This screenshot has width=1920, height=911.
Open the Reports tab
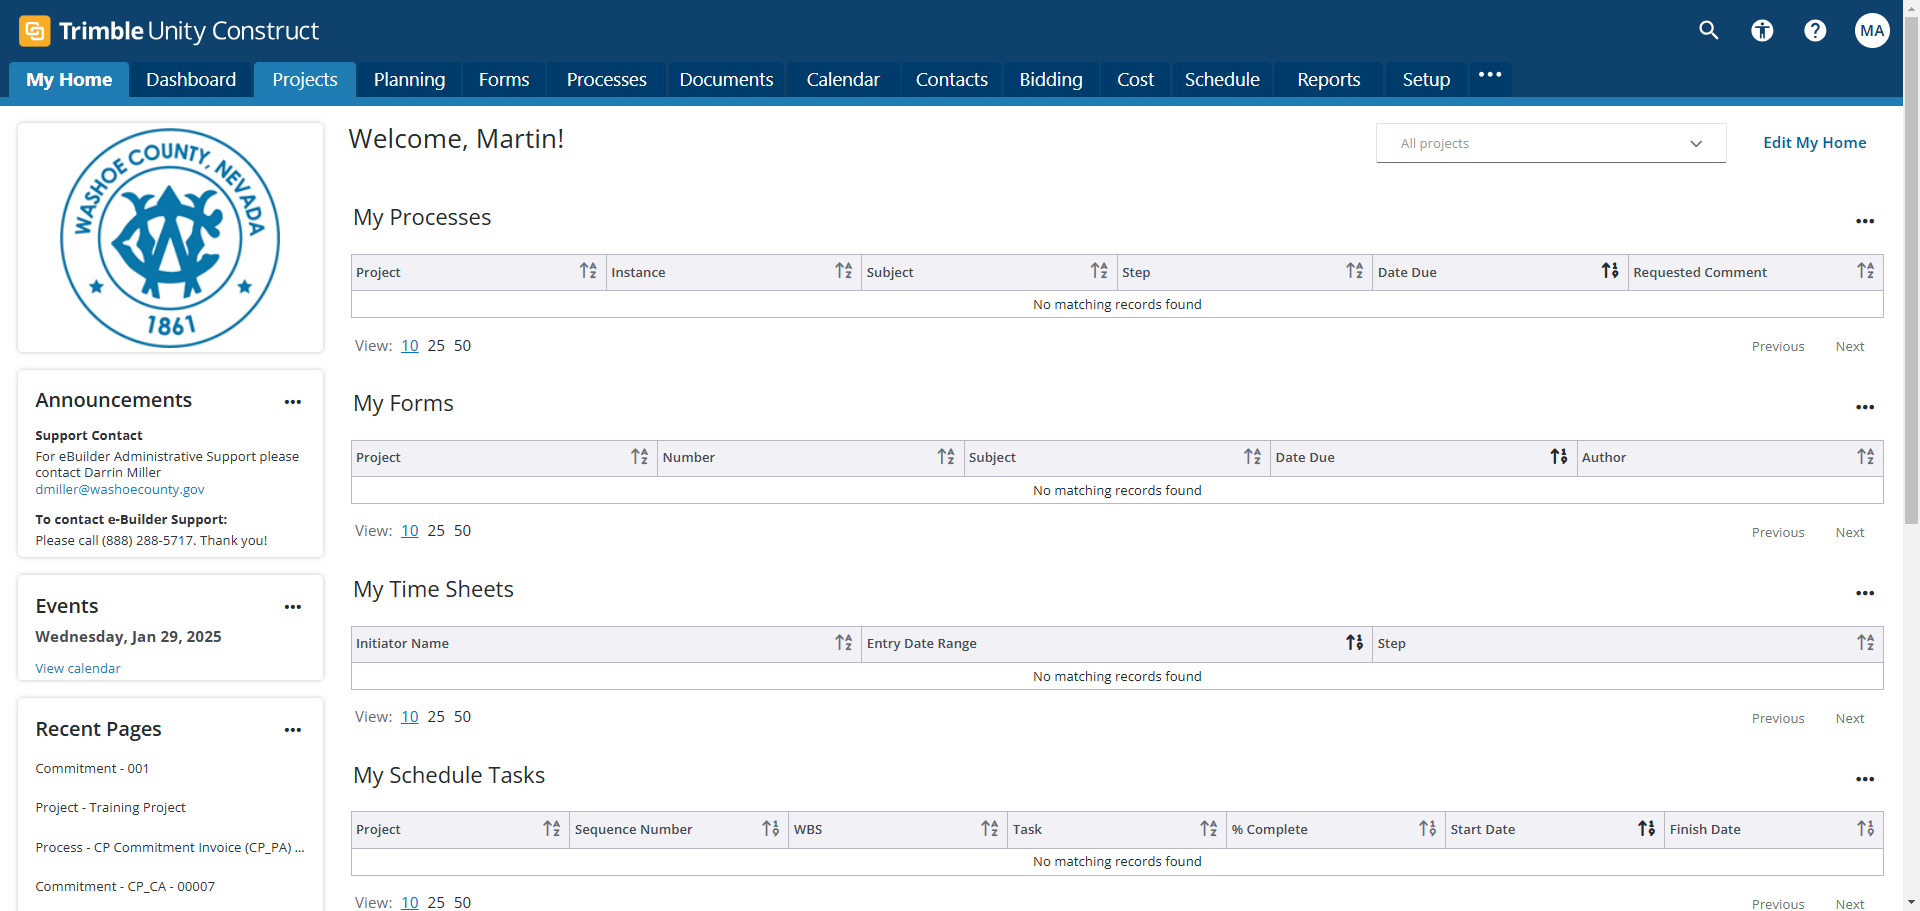tap(1329, 80)
